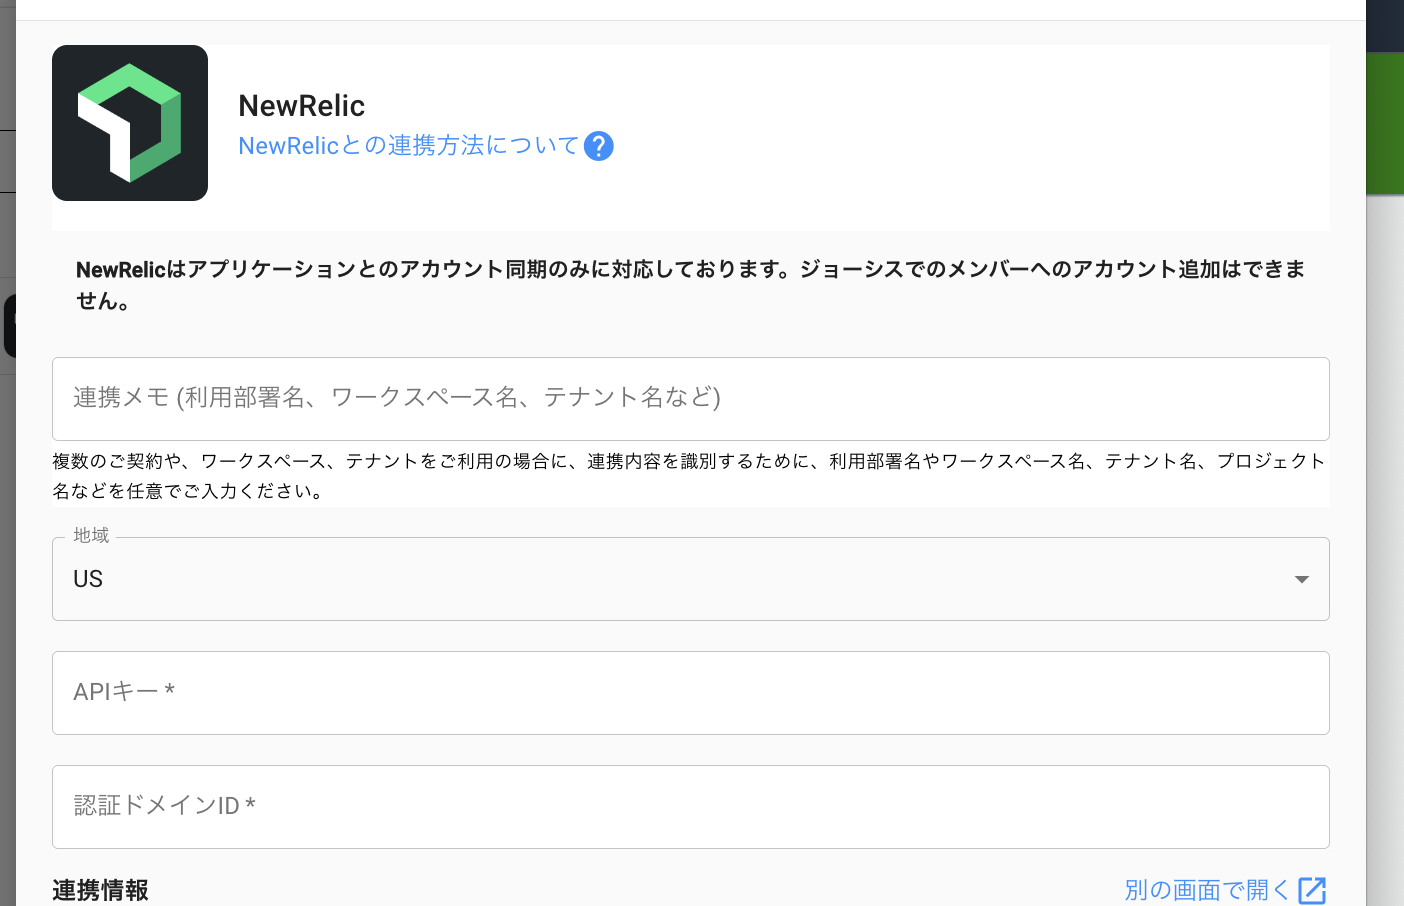The height and width of the screenshot is (906, 1404).
Task: Open the 地域 region select box
Action: (x=690, y=579)
